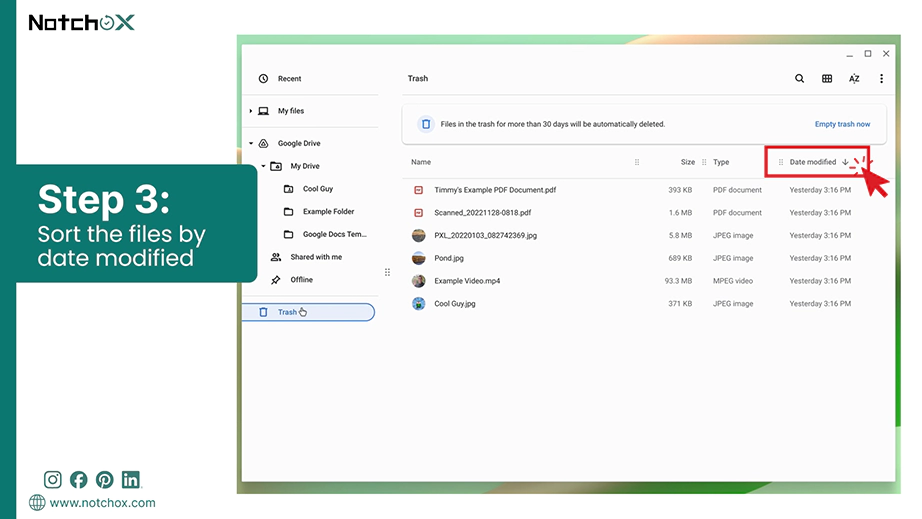Image resolution: width=922 pixels, height=519 pixels.
Task: Select the Trash entry in sidebar
Action: coord(309,312)
